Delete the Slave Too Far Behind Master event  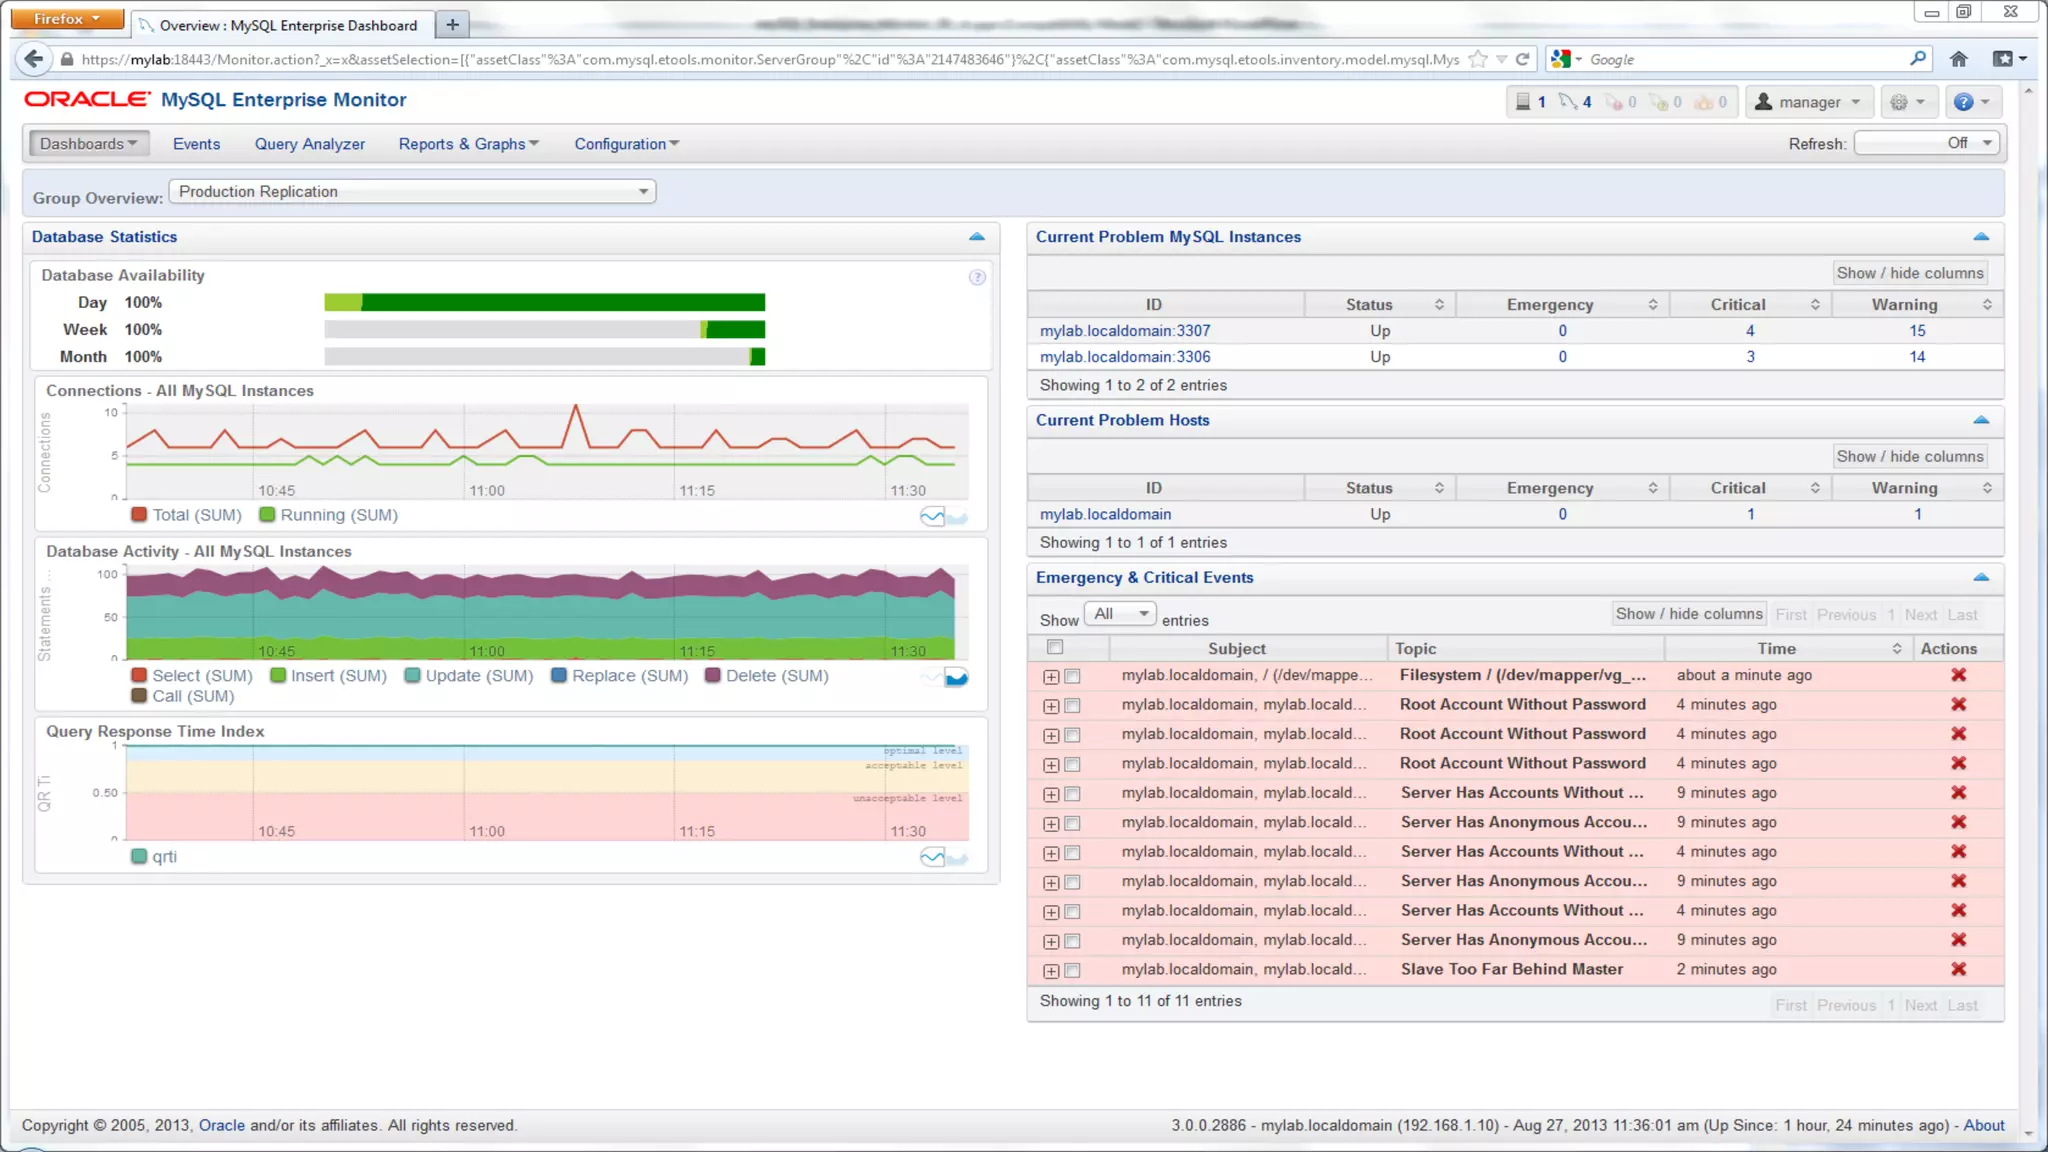click(x=1958, y=969)
